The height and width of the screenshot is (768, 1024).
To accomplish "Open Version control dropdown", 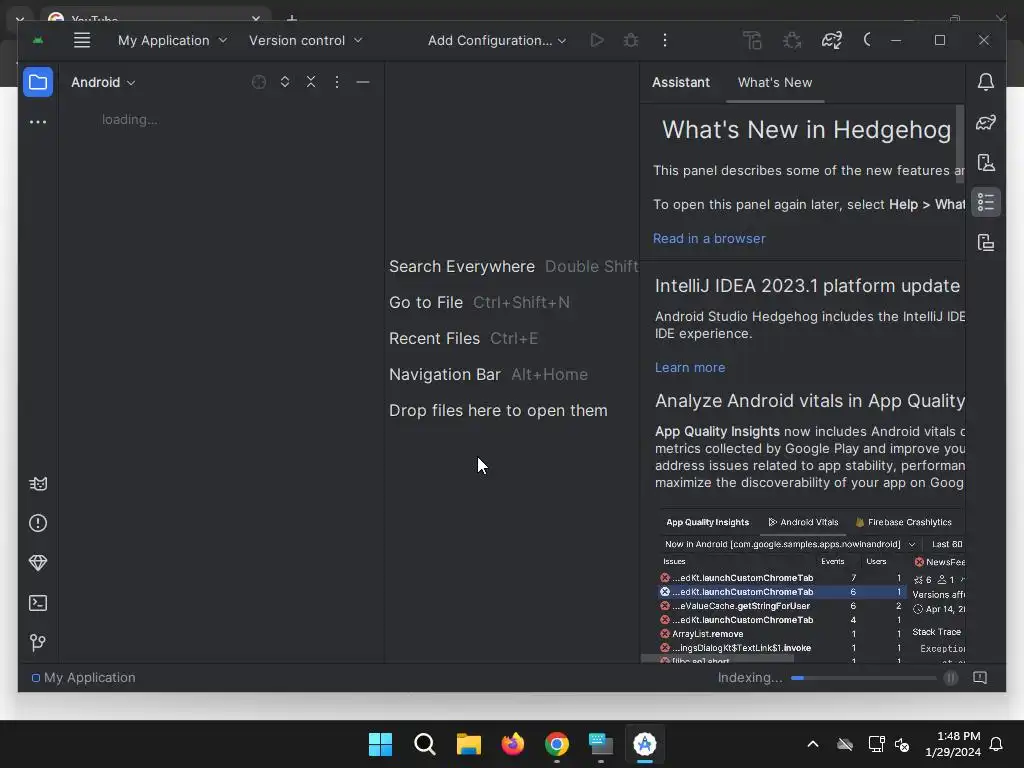I will 305,40.
